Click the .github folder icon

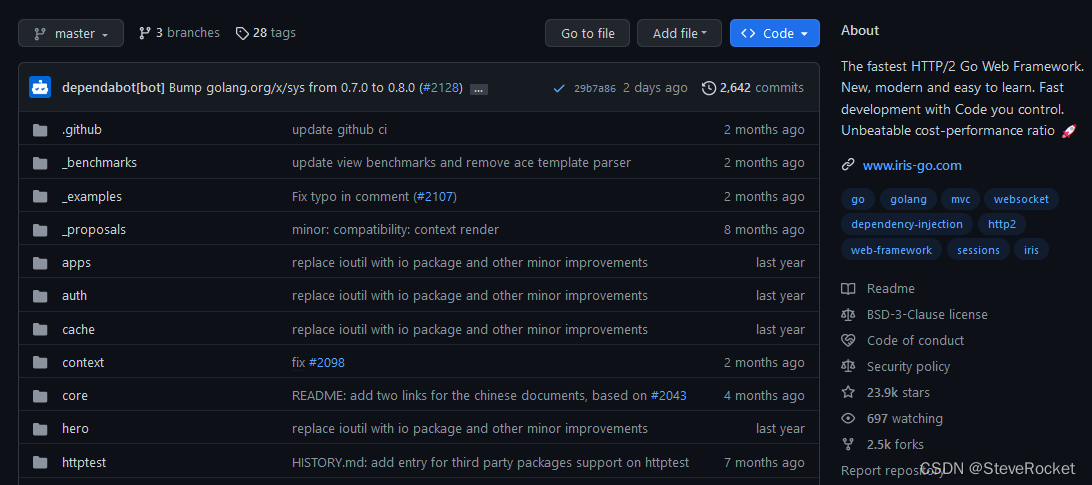click(x=40, y=130)
